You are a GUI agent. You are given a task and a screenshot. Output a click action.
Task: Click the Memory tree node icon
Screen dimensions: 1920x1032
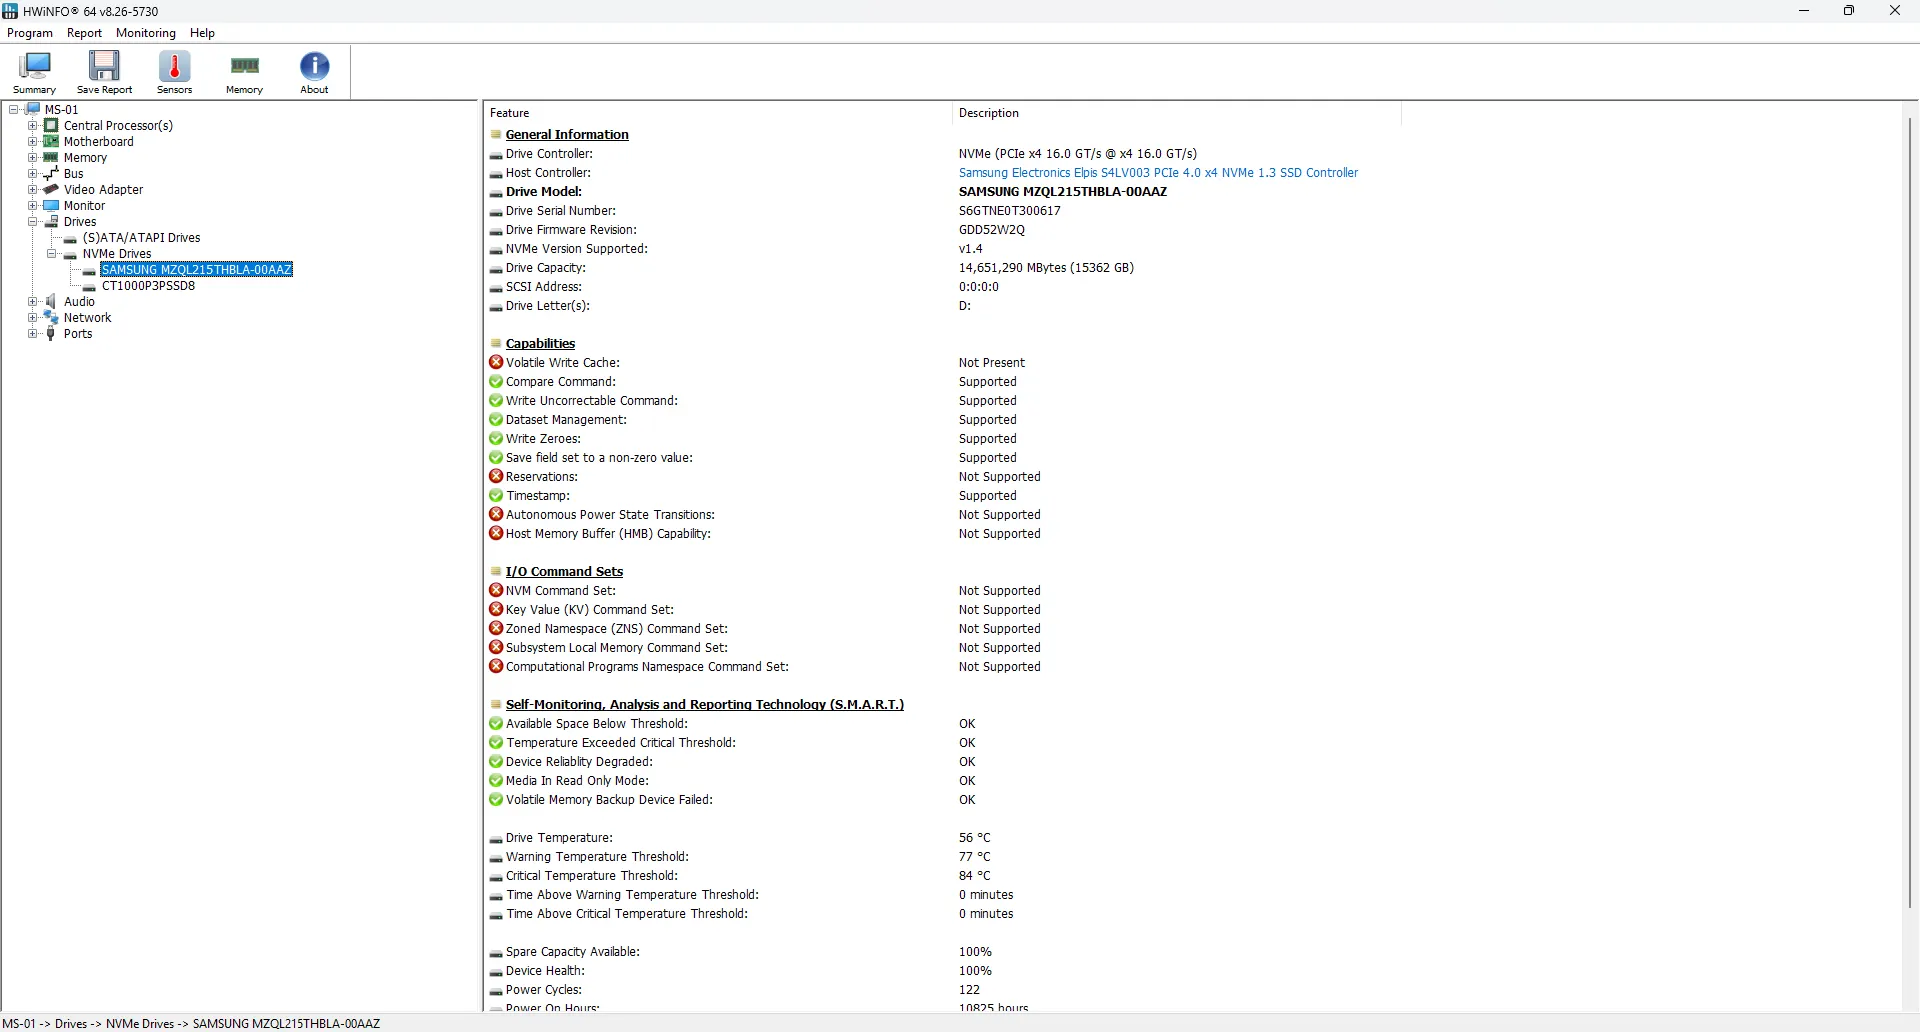click(51, 157)
